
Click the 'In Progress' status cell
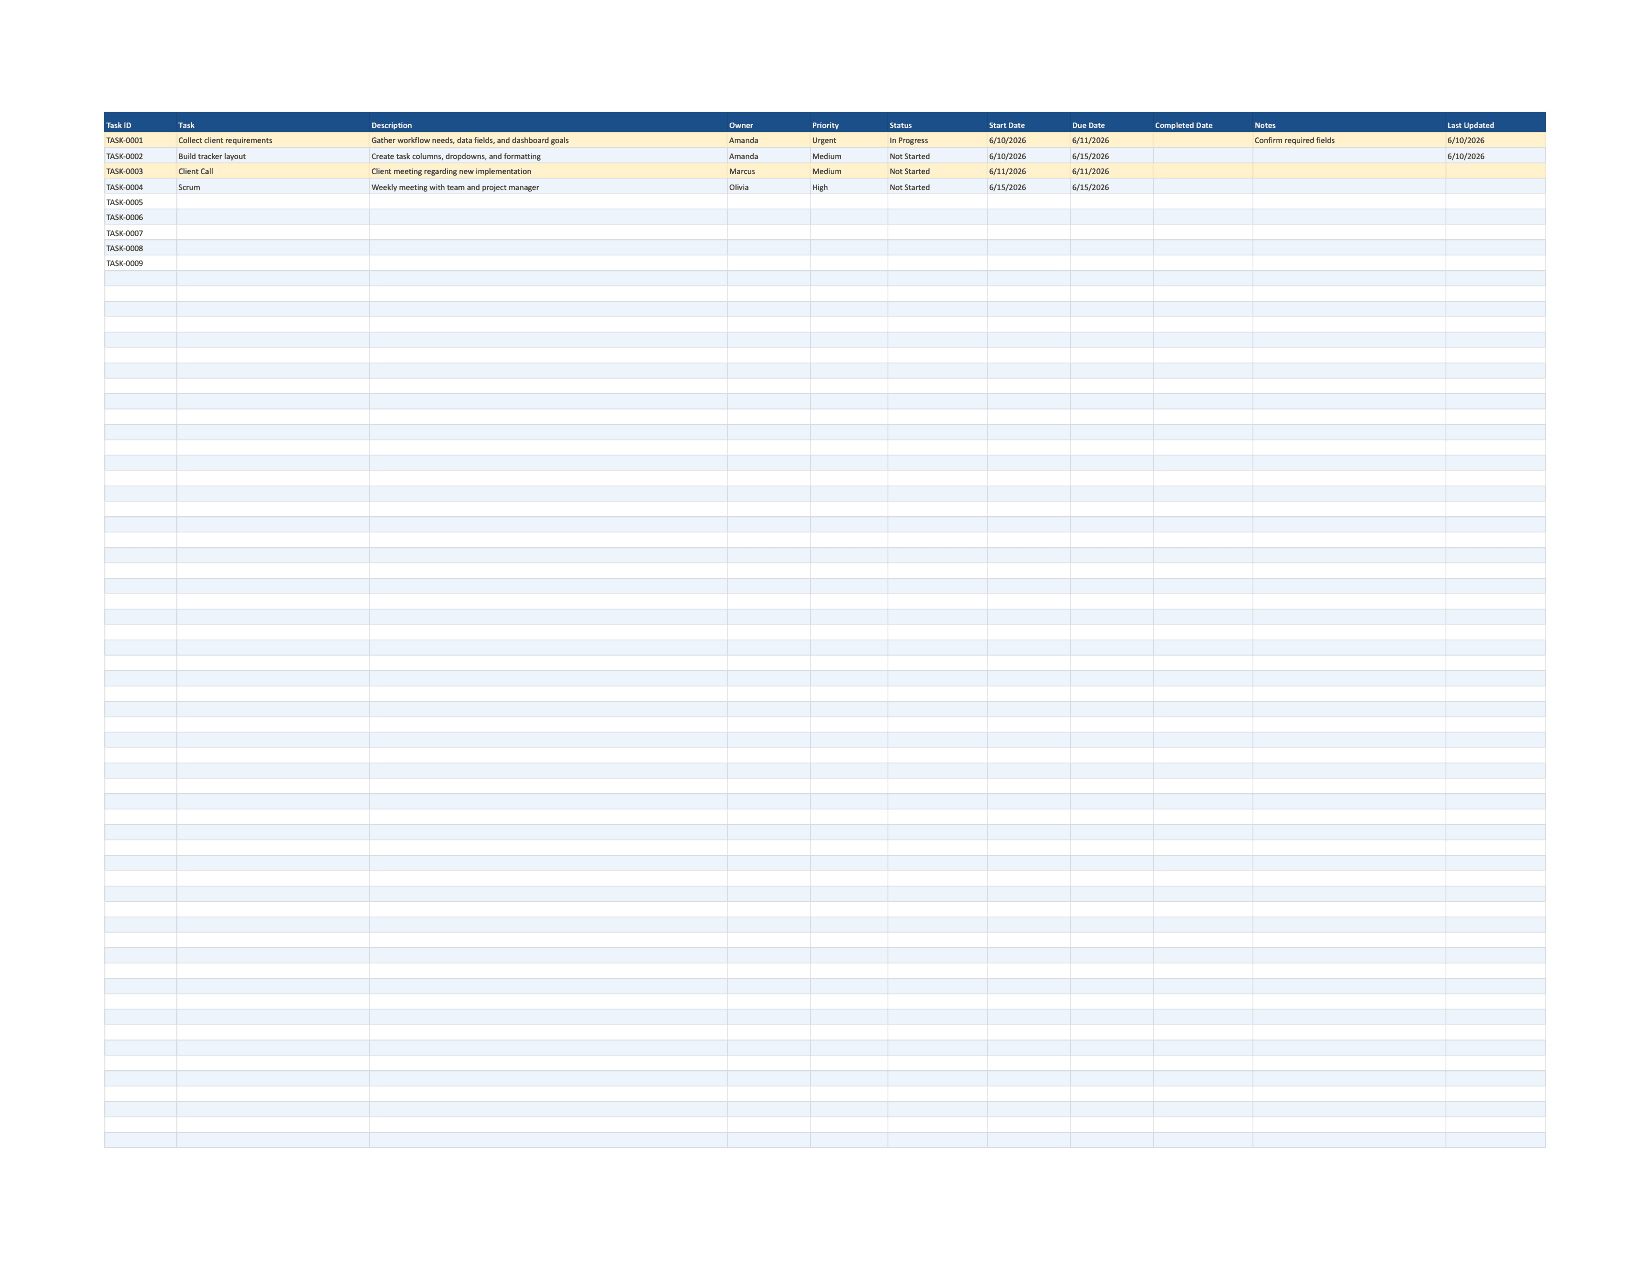937,141
